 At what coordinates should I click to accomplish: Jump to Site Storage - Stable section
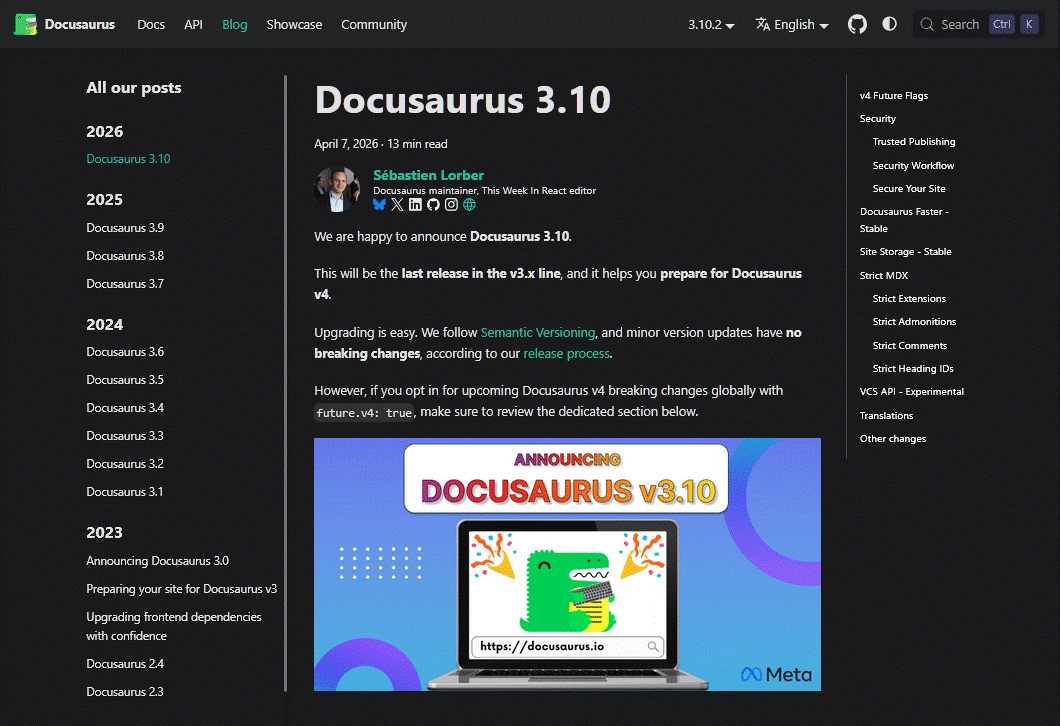(x=906, y=251)
